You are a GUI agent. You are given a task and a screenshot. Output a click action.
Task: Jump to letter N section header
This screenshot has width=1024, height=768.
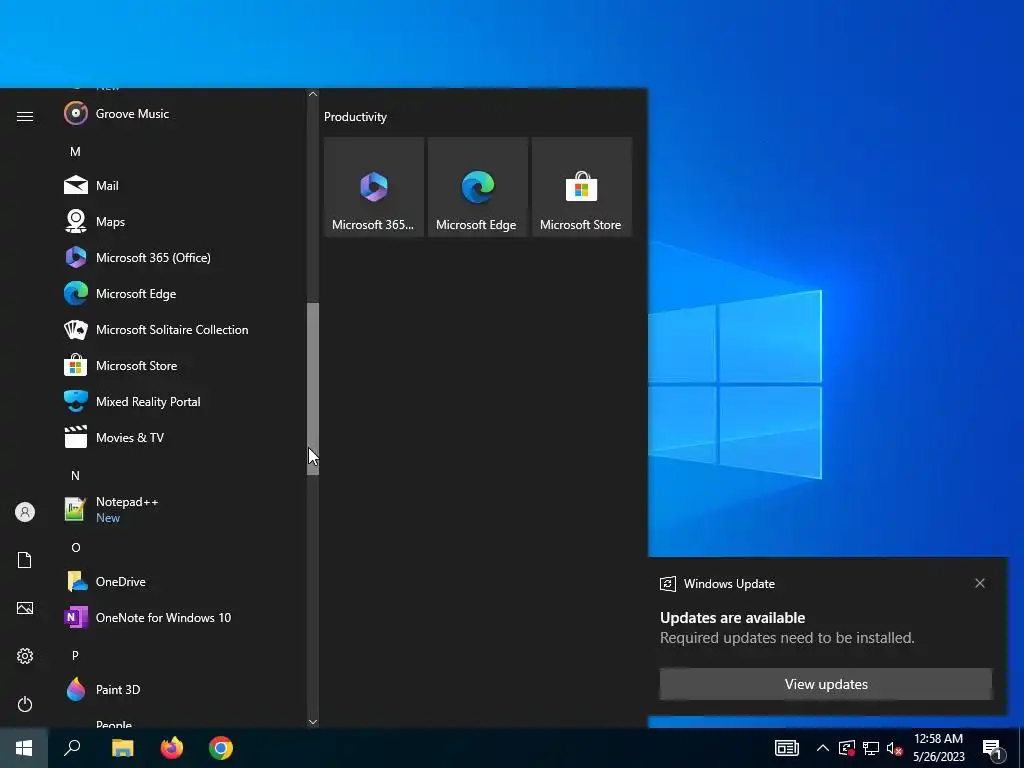coord(75,475)
